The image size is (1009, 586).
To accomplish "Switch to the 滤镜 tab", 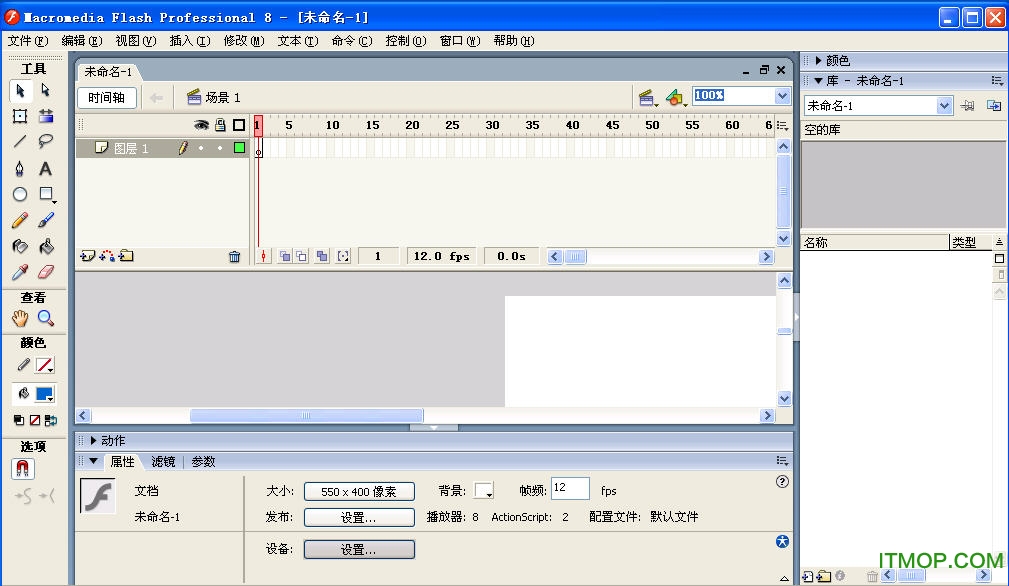I will tap(163, 461).
